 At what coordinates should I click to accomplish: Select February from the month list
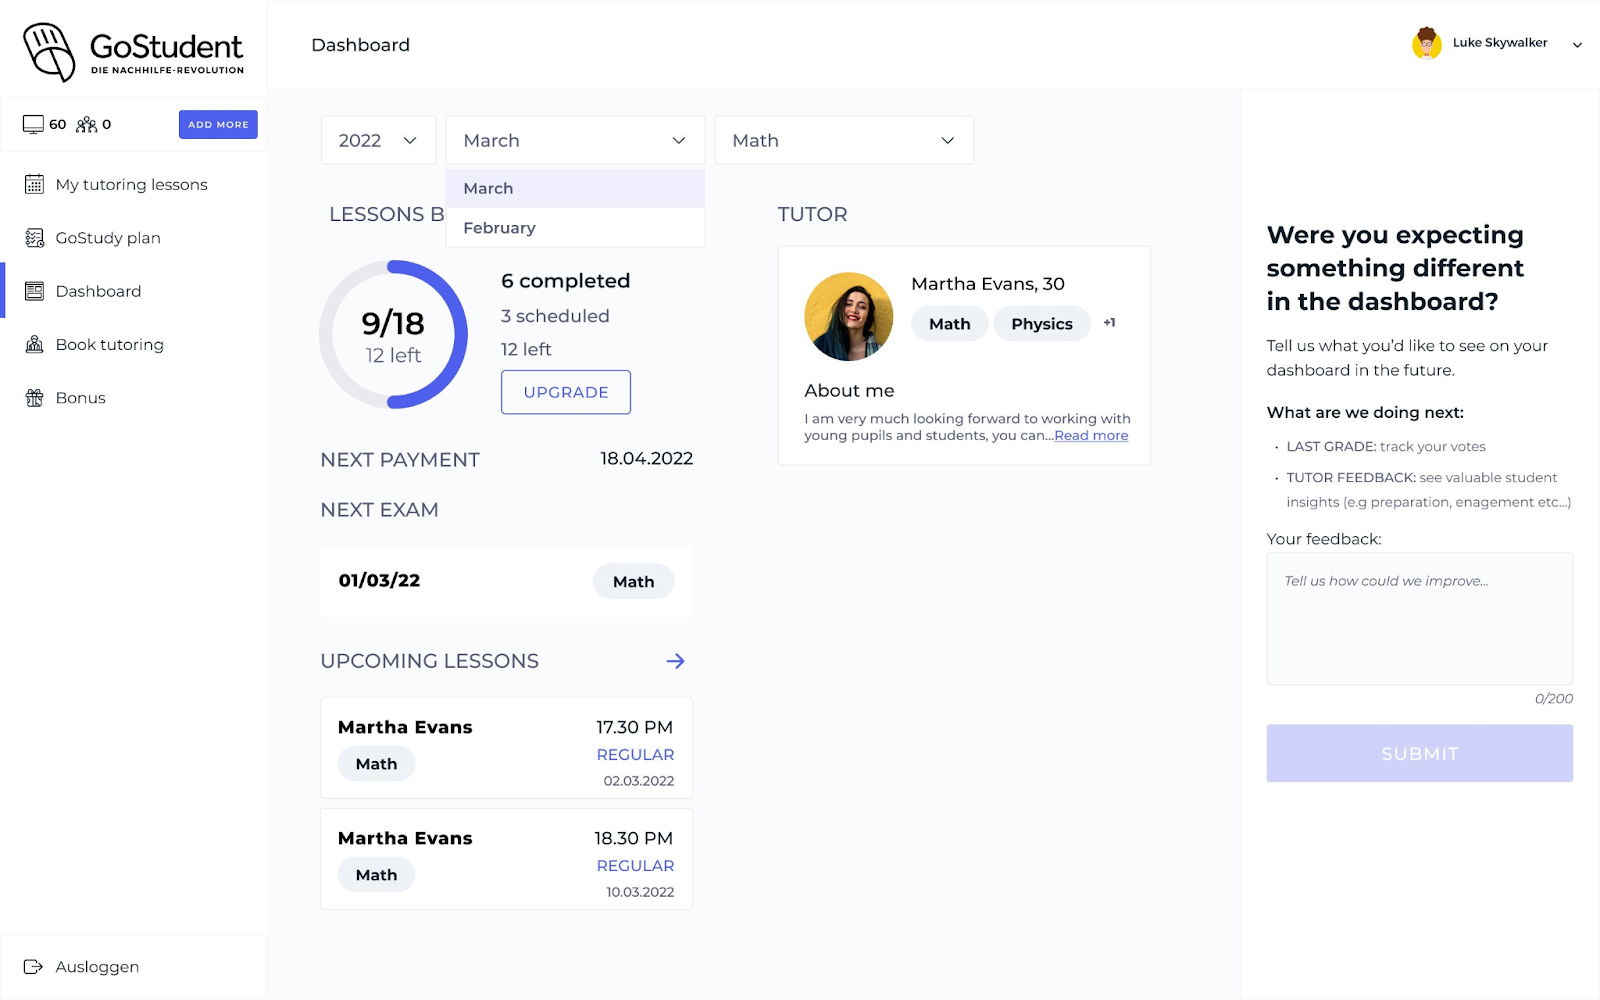(x=499, y=228)
